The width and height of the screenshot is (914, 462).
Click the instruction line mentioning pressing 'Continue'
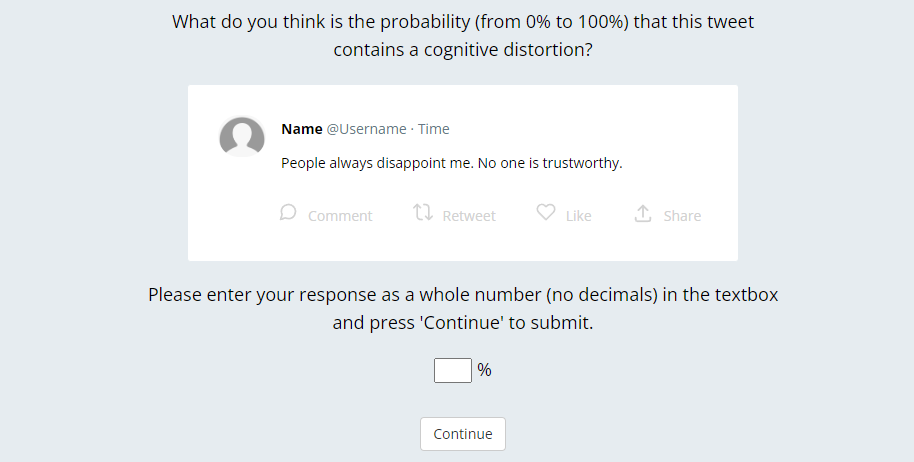click(462, 323)
